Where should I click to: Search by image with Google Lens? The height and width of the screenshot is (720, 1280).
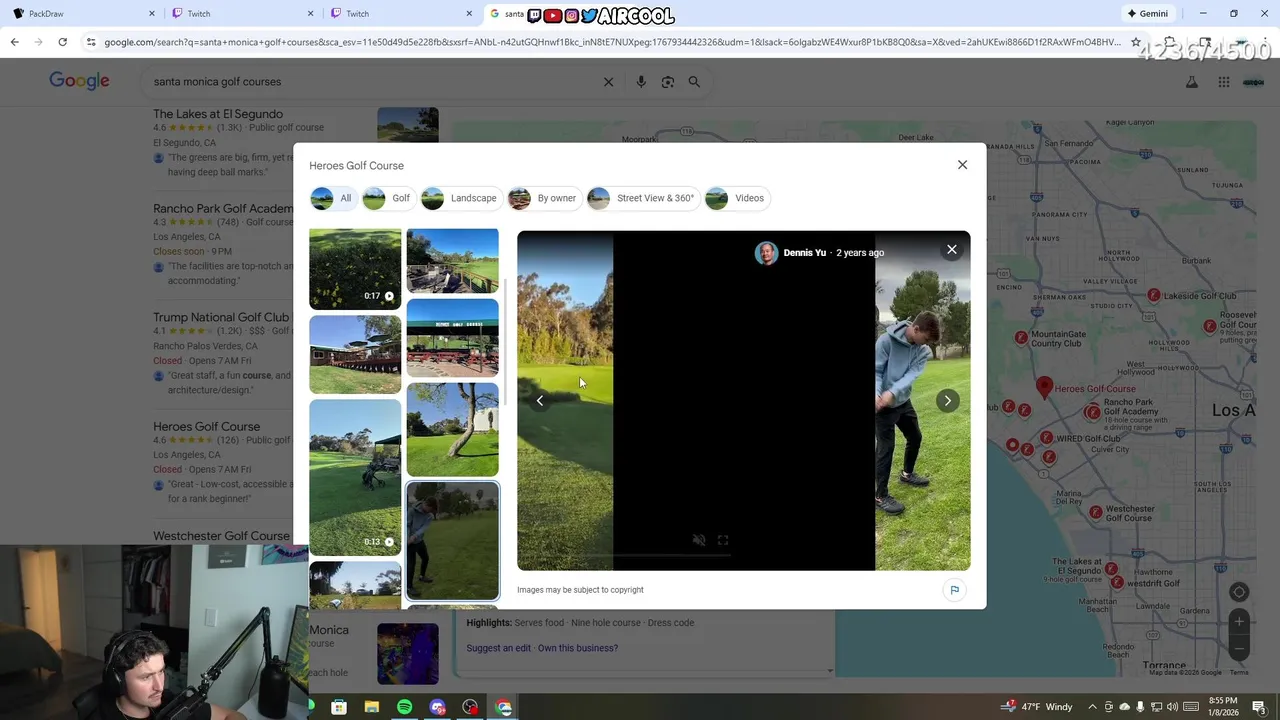pos(668,82)
